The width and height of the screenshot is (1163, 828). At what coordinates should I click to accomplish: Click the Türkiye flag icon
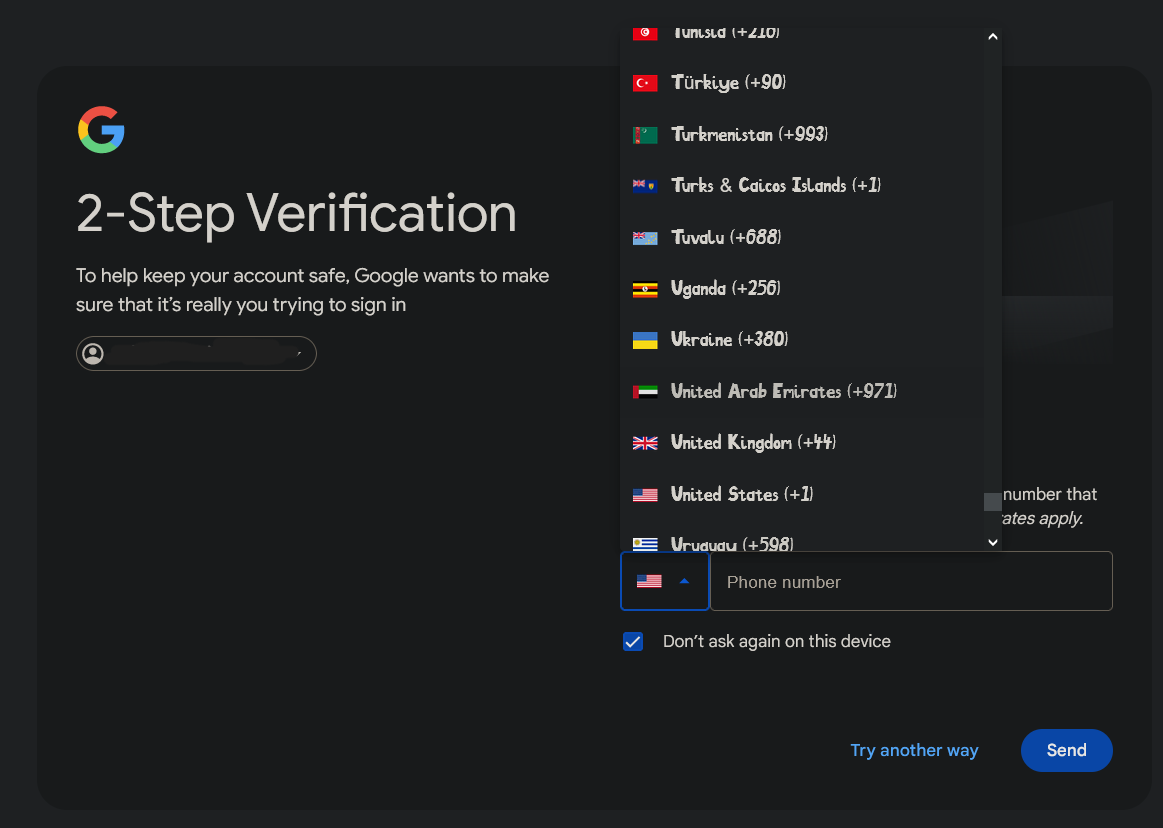tap(645, 83)
